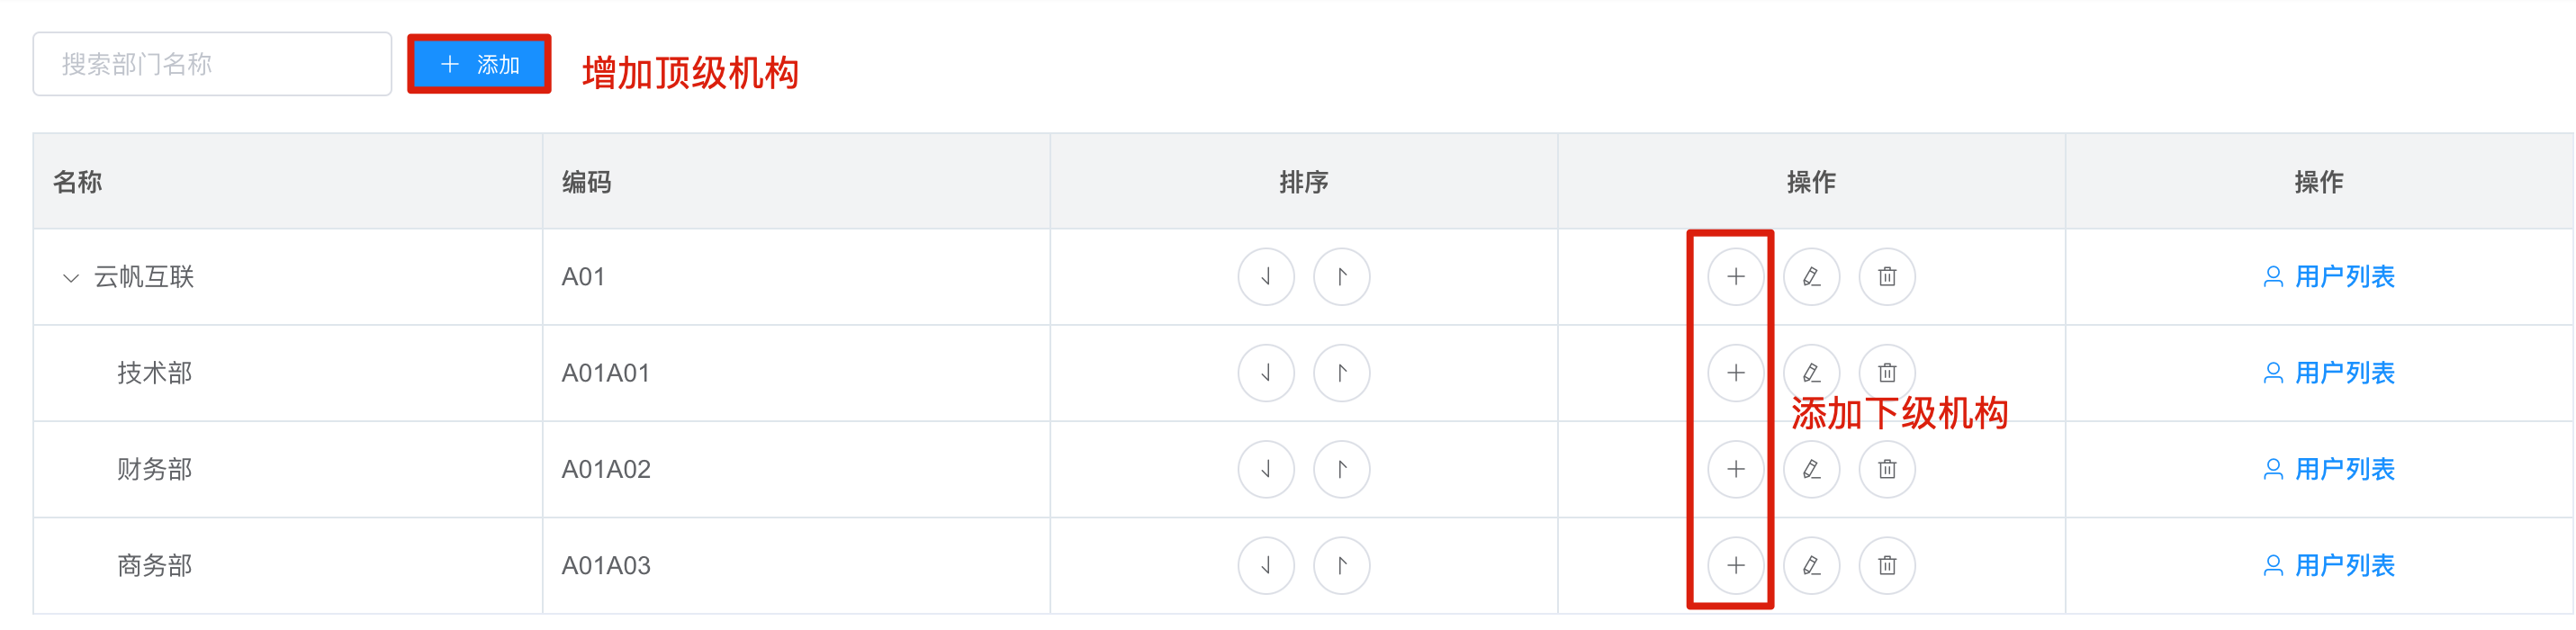This screenshot has width=2576, height=630.
Task: Focus the 搜索部门名称 search field
Action: pos(212,64)
